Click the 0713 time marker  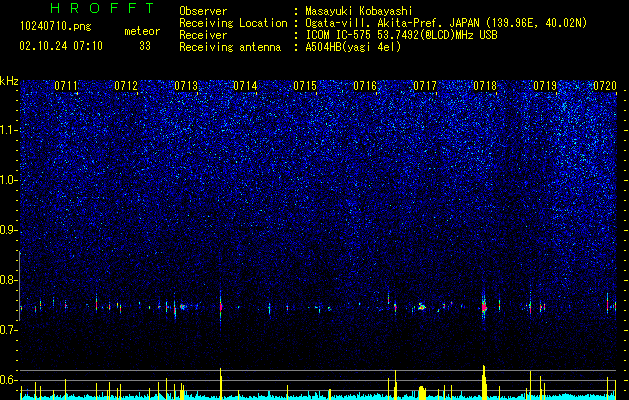click(186, 86)
